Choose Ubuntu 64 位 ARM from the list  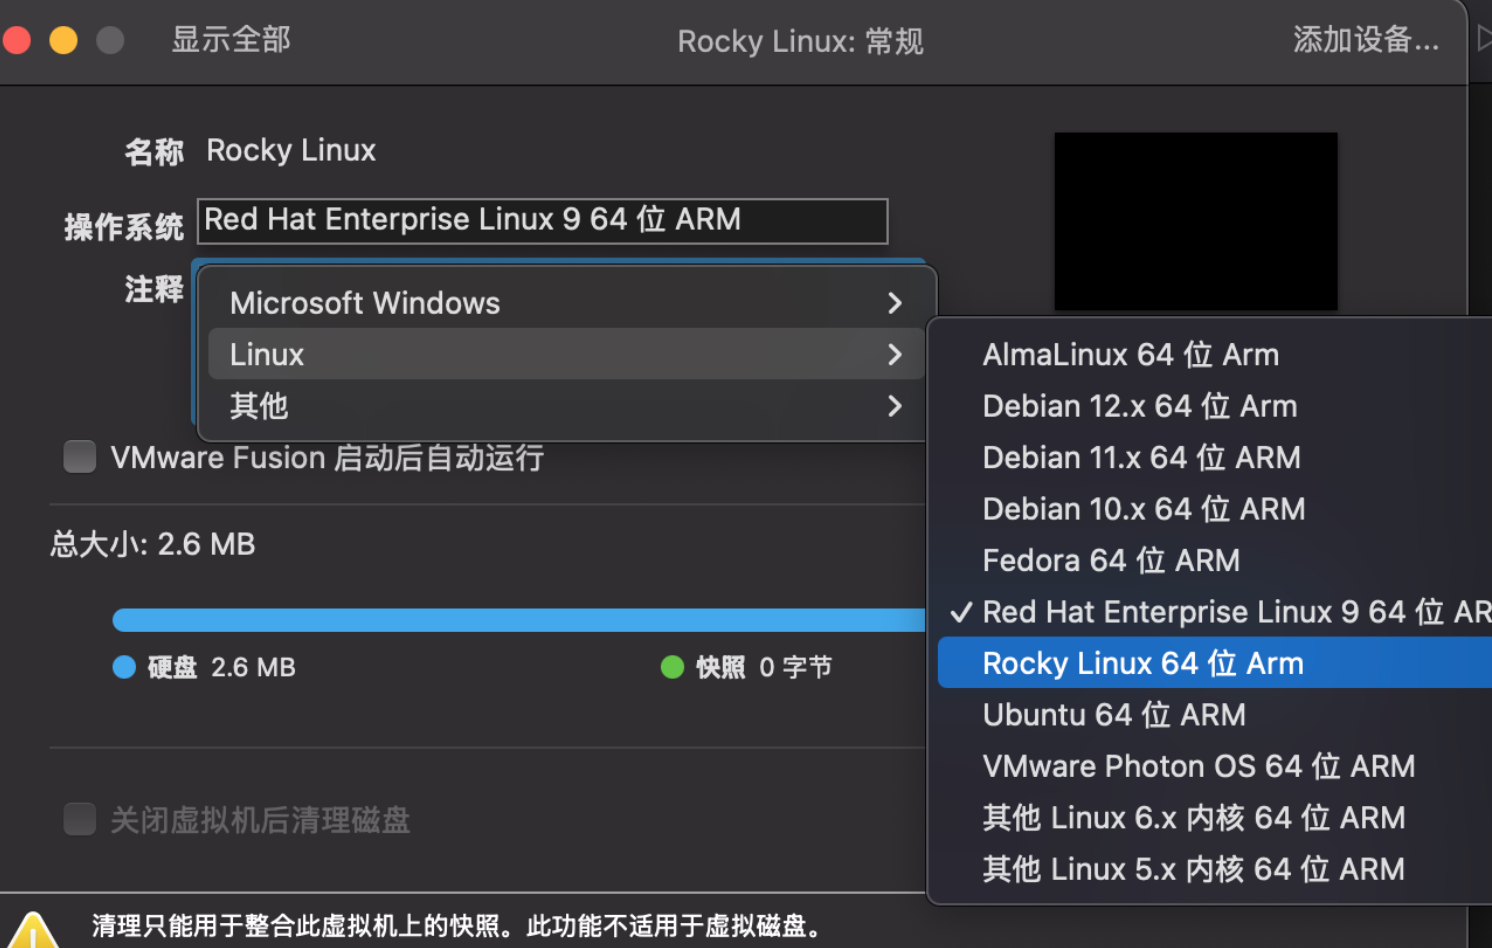pyautogui.click(x=1113, y=715)
